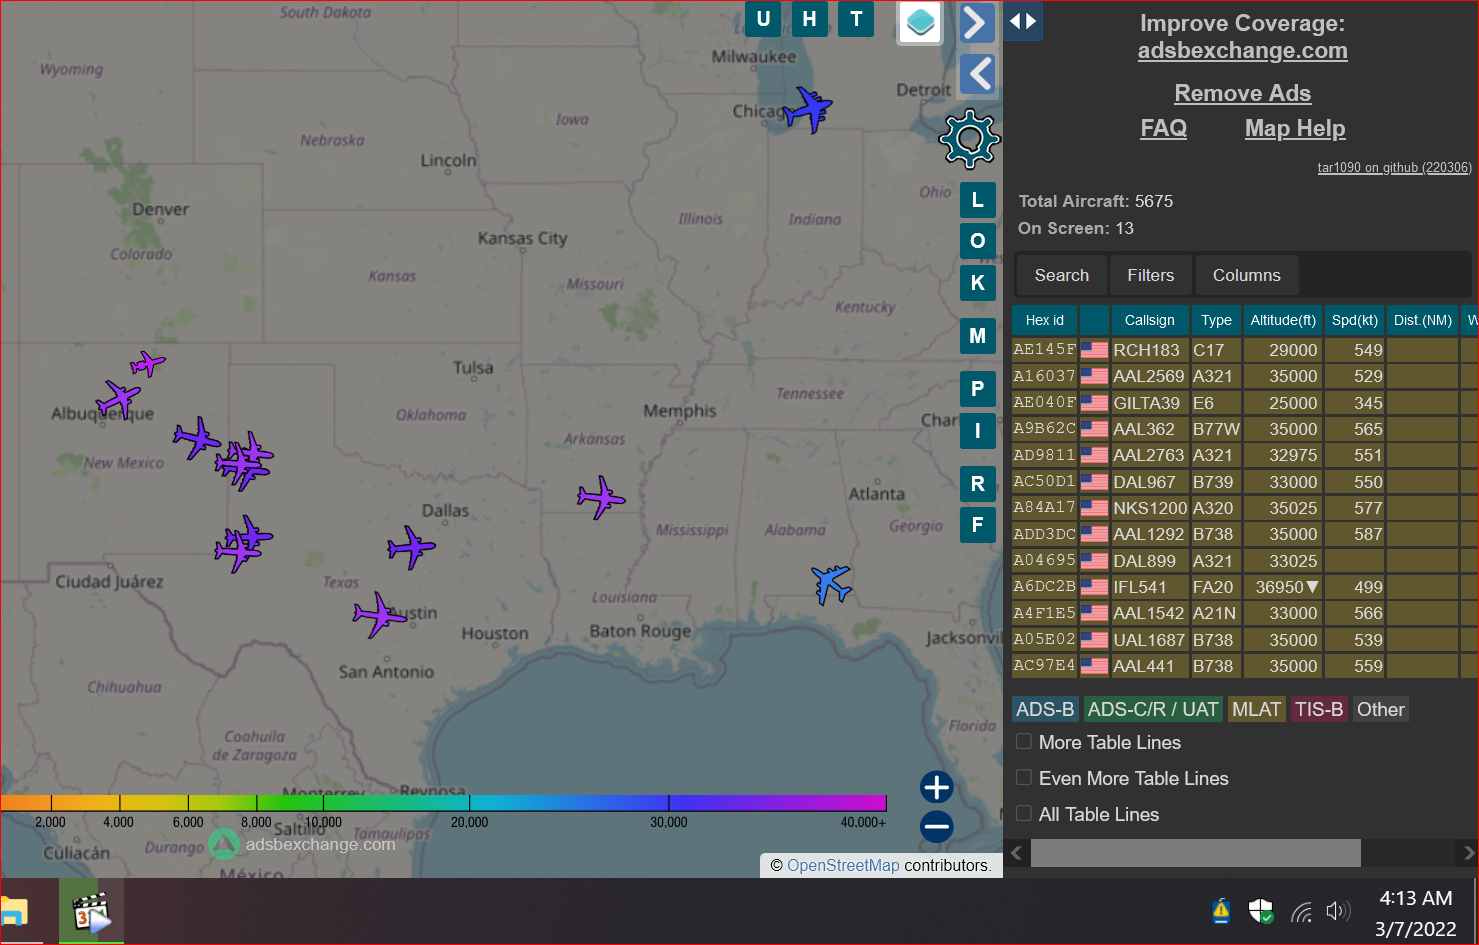
Task: Select the blue aircraft near Chicago
Action: click(807, 109)
